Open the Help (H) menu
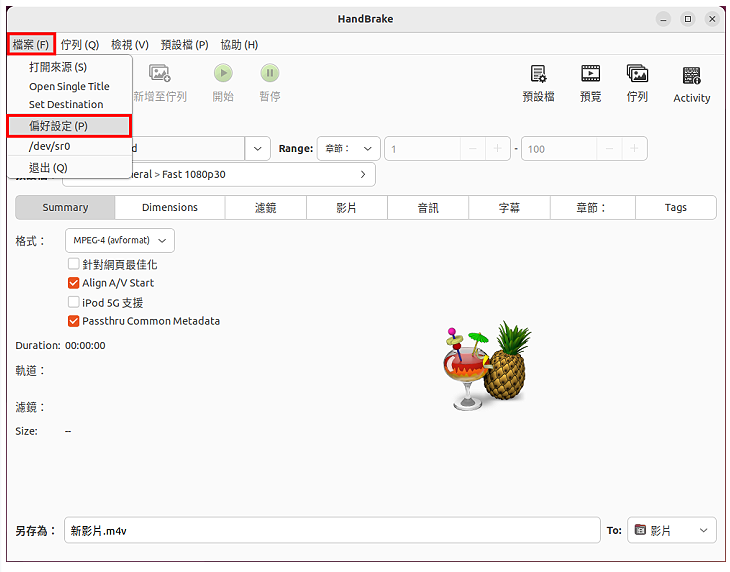This screenshot has width=730, height=572. coord(239,45)
